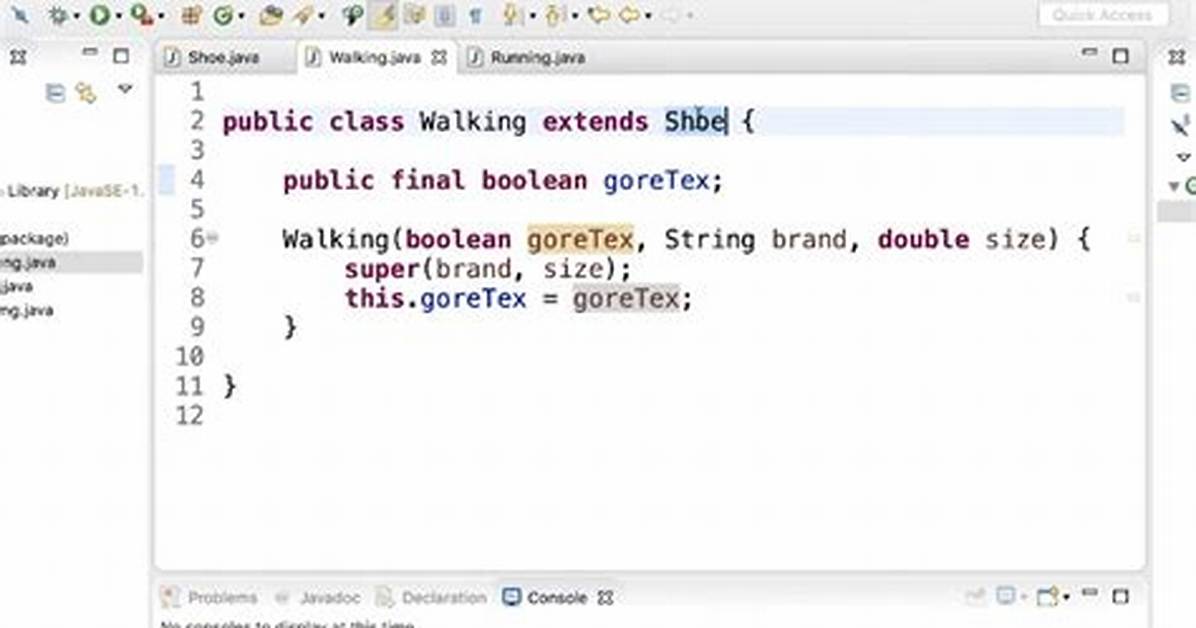Click the Open Task pencil icon
The height and width of the screenshot is (628, 1196).
point(303,15)
